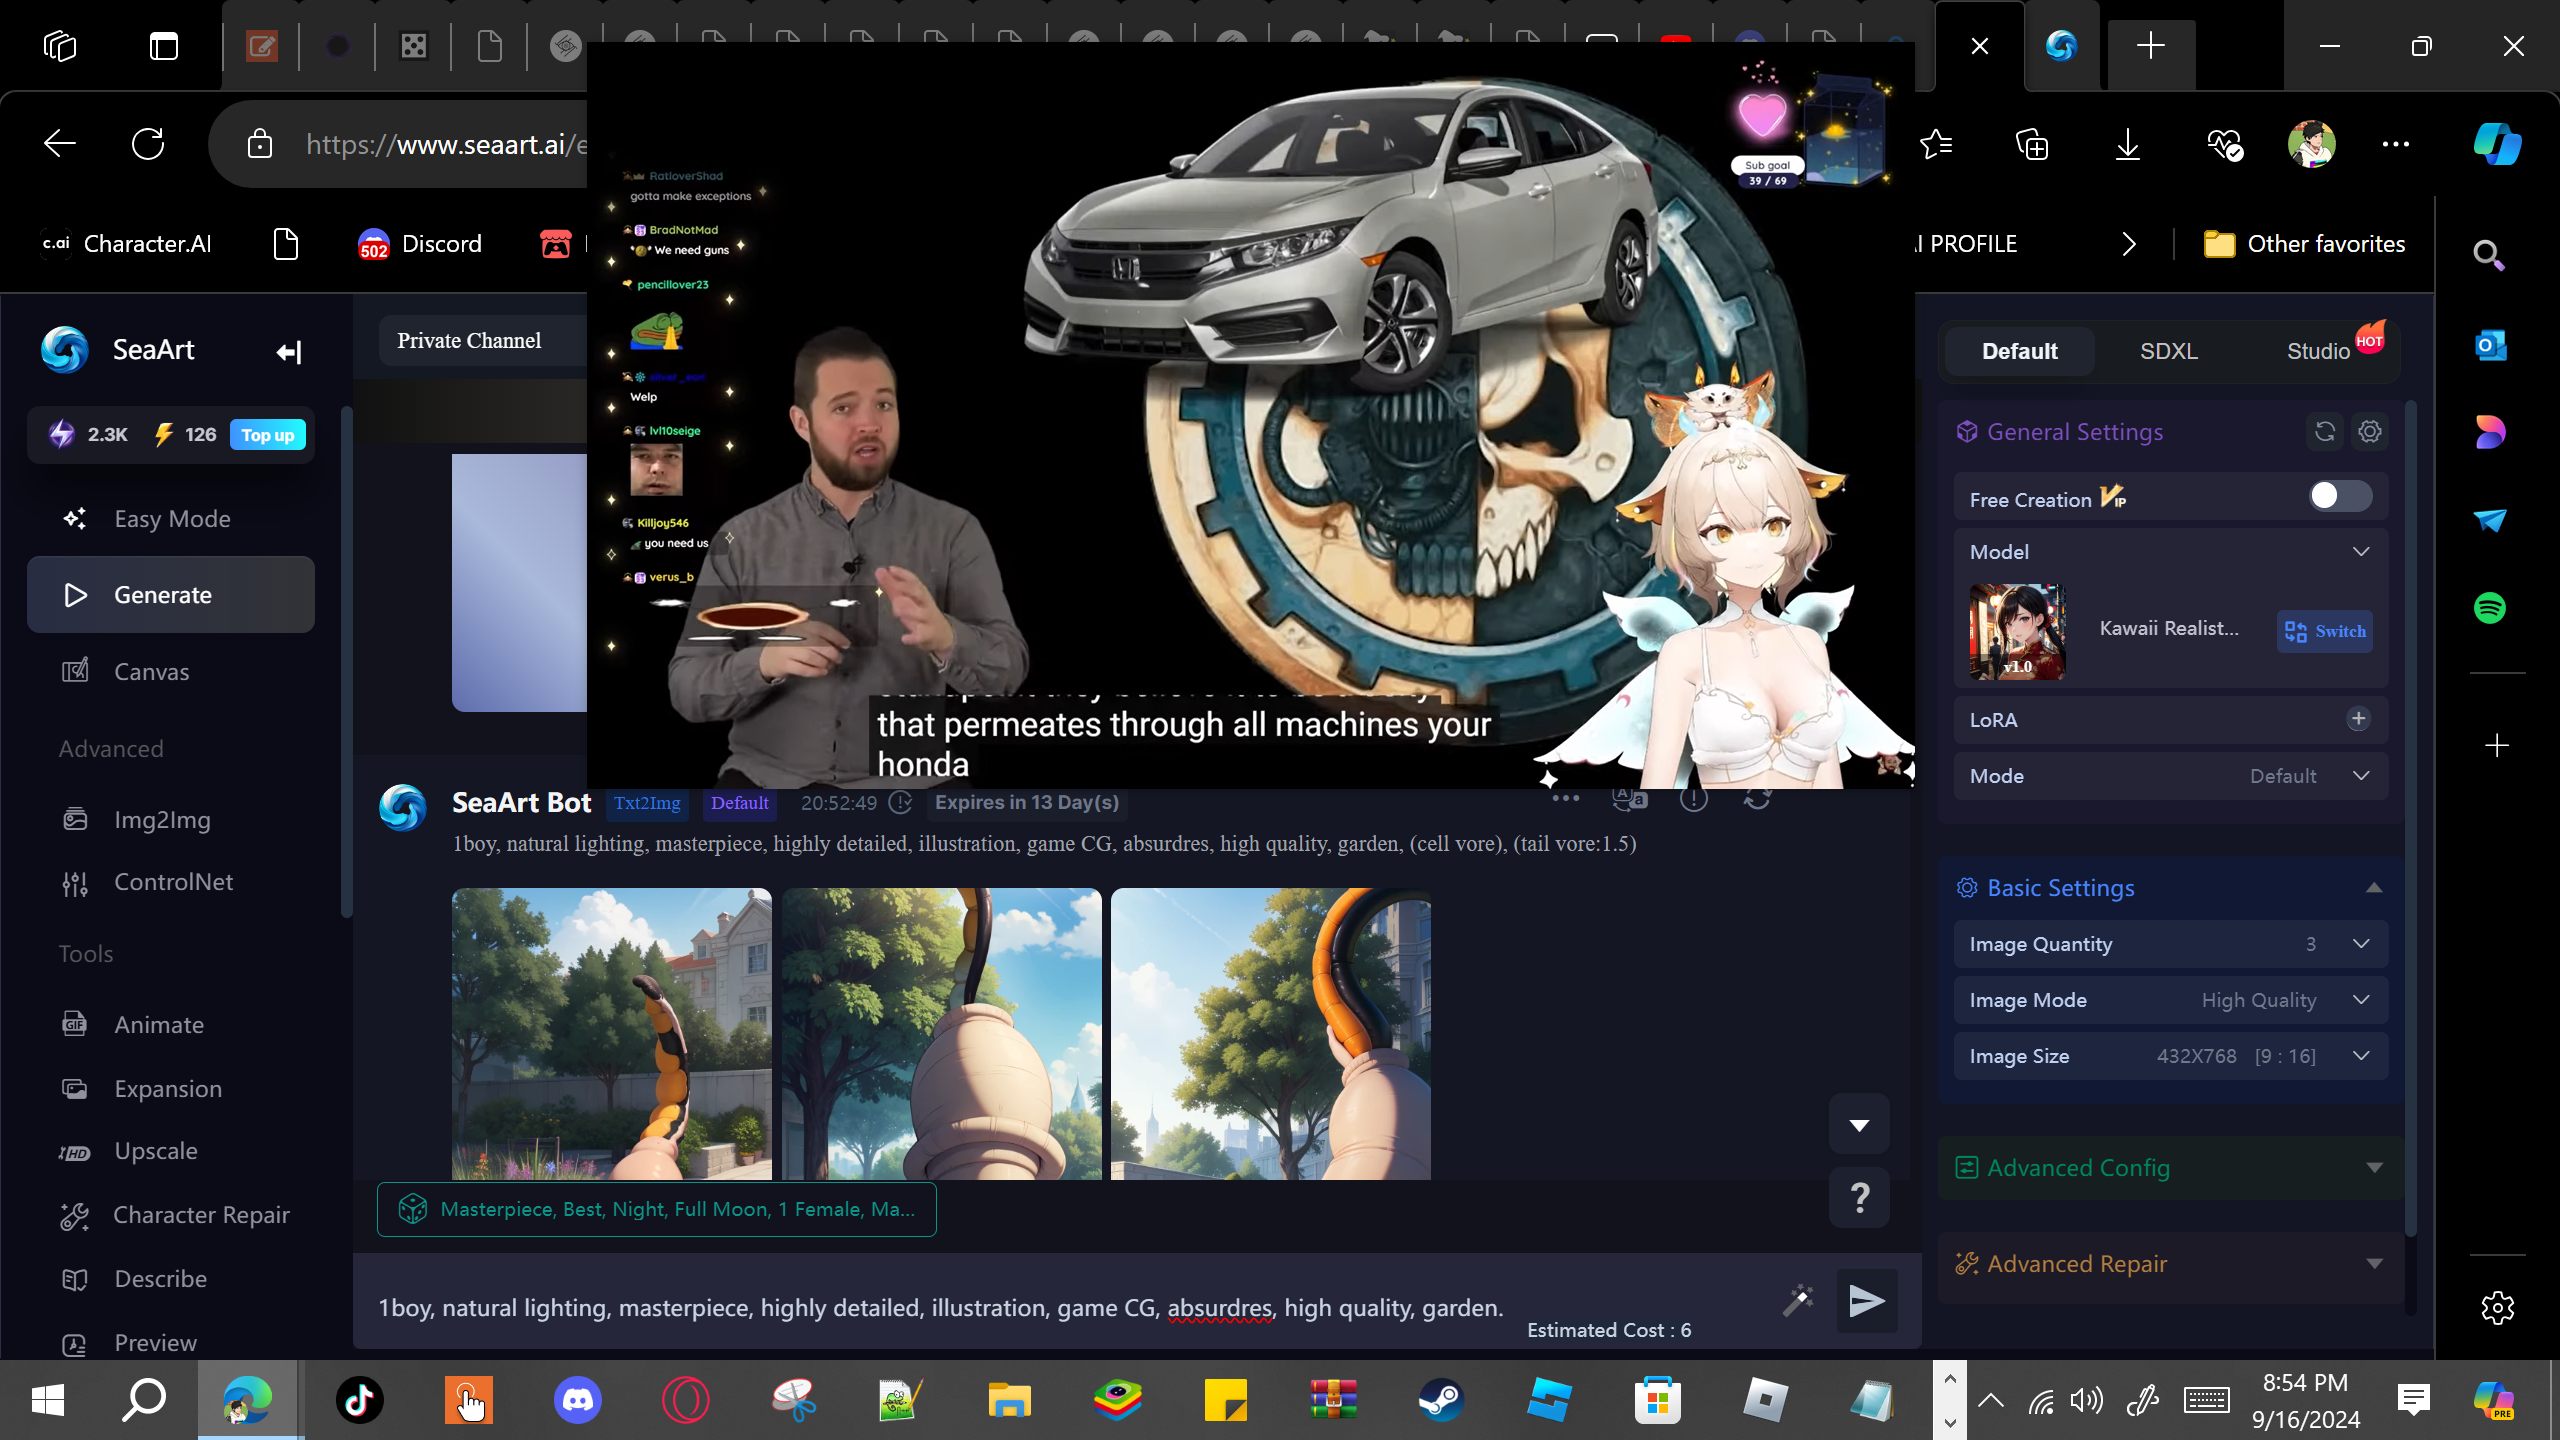Image resolution: width=2560 pixels, height=1440 pixels.
Task: Click the Txt2Img tag on the bot message
Action: tap(647, 803)
